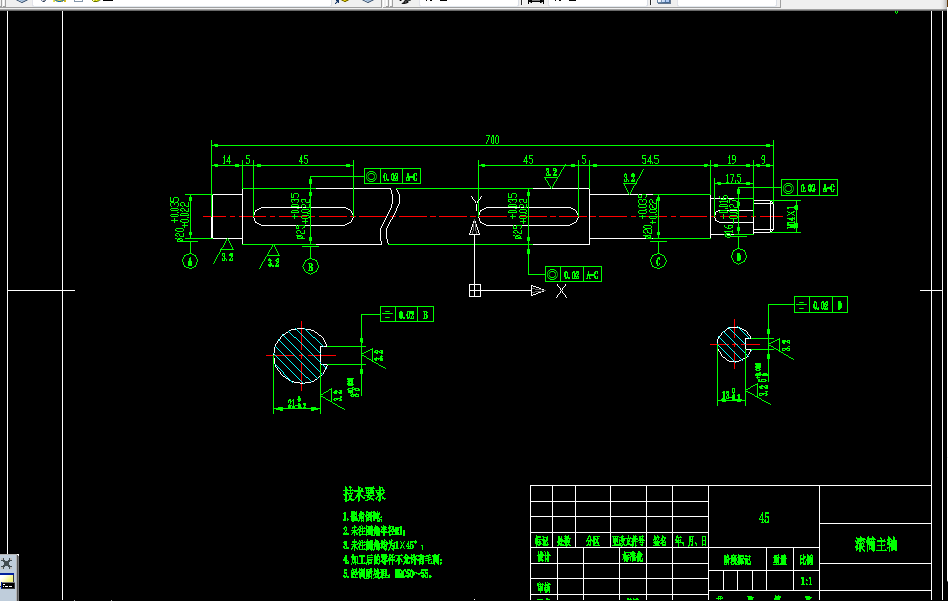Click the 标准化 cell in the title block

pyautogui.click(x=632, y=556)
